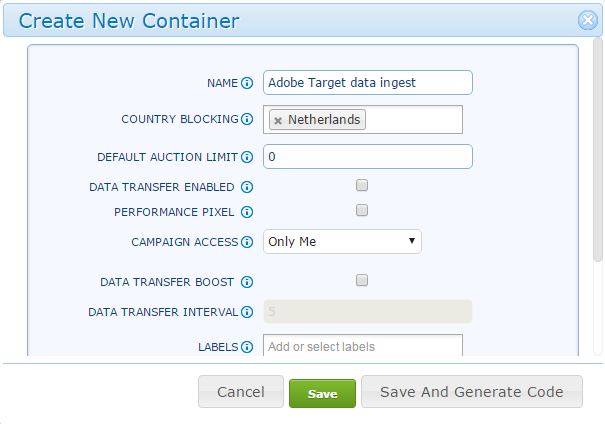Click the info icon next to NAME
605x424 pixels.
point(247,83)
